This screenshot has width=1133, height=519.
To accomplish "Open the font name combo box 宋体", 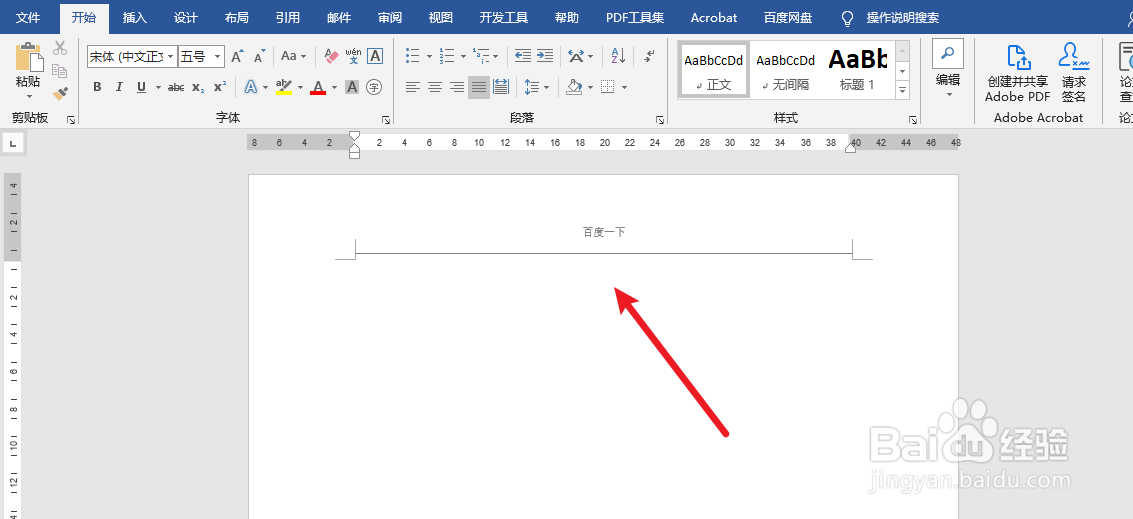I will tap(132, 56).
